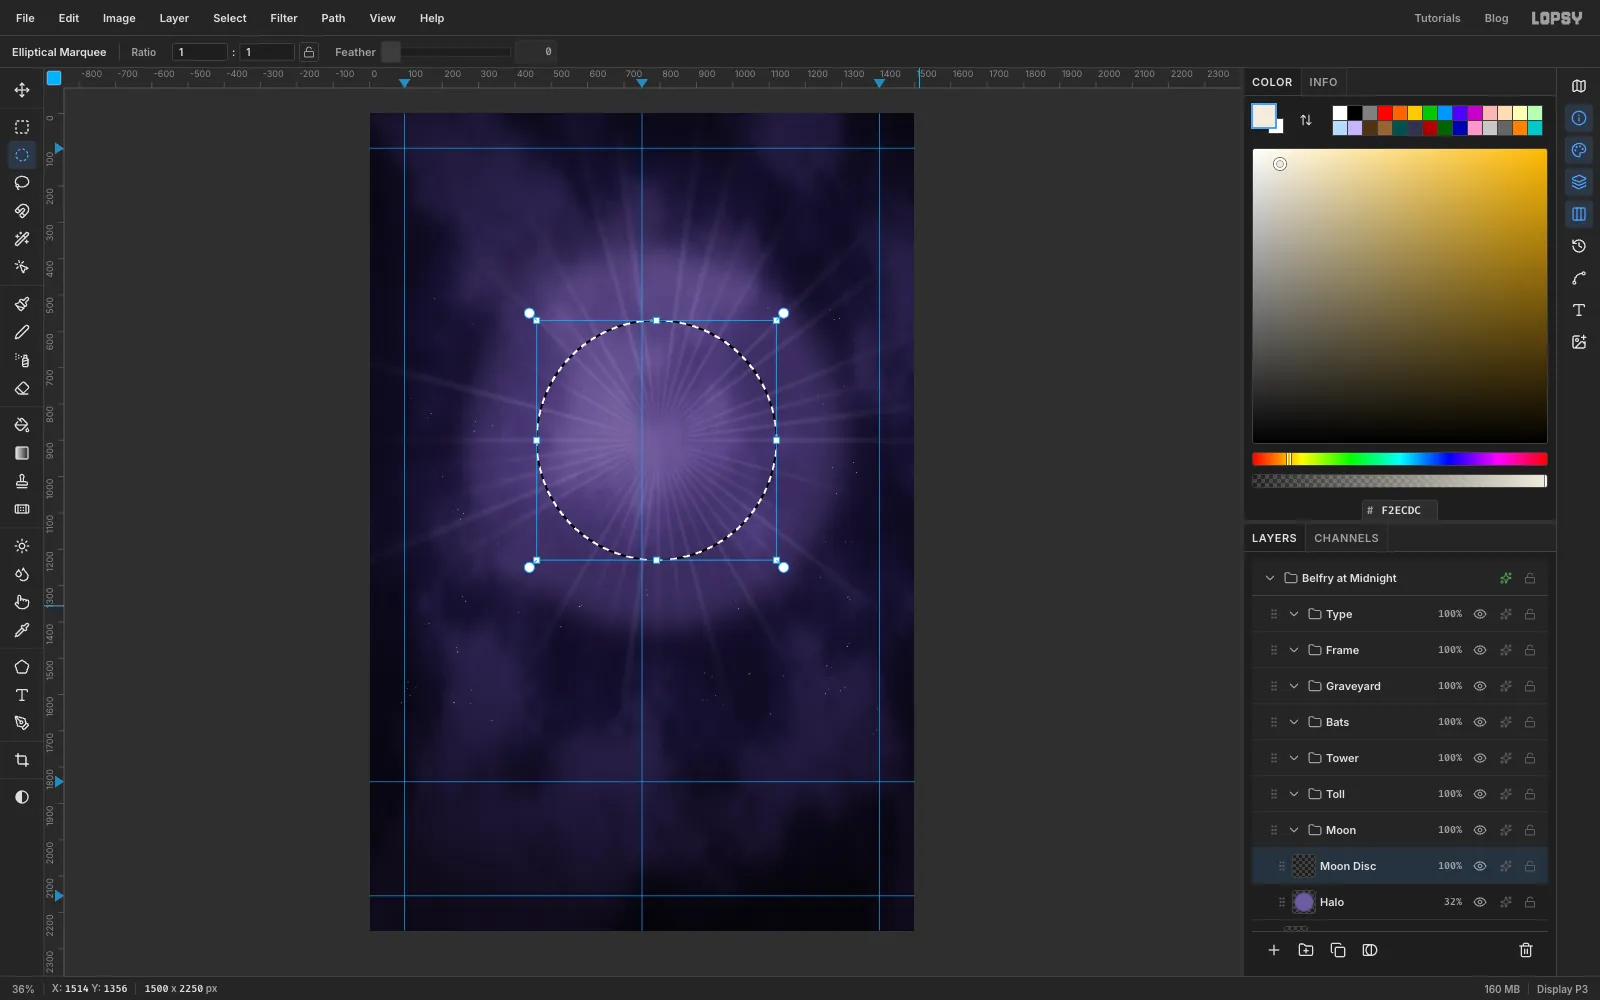Select the Hand tool
The height and width of the screenshot is (1000, 1600).
22,602
